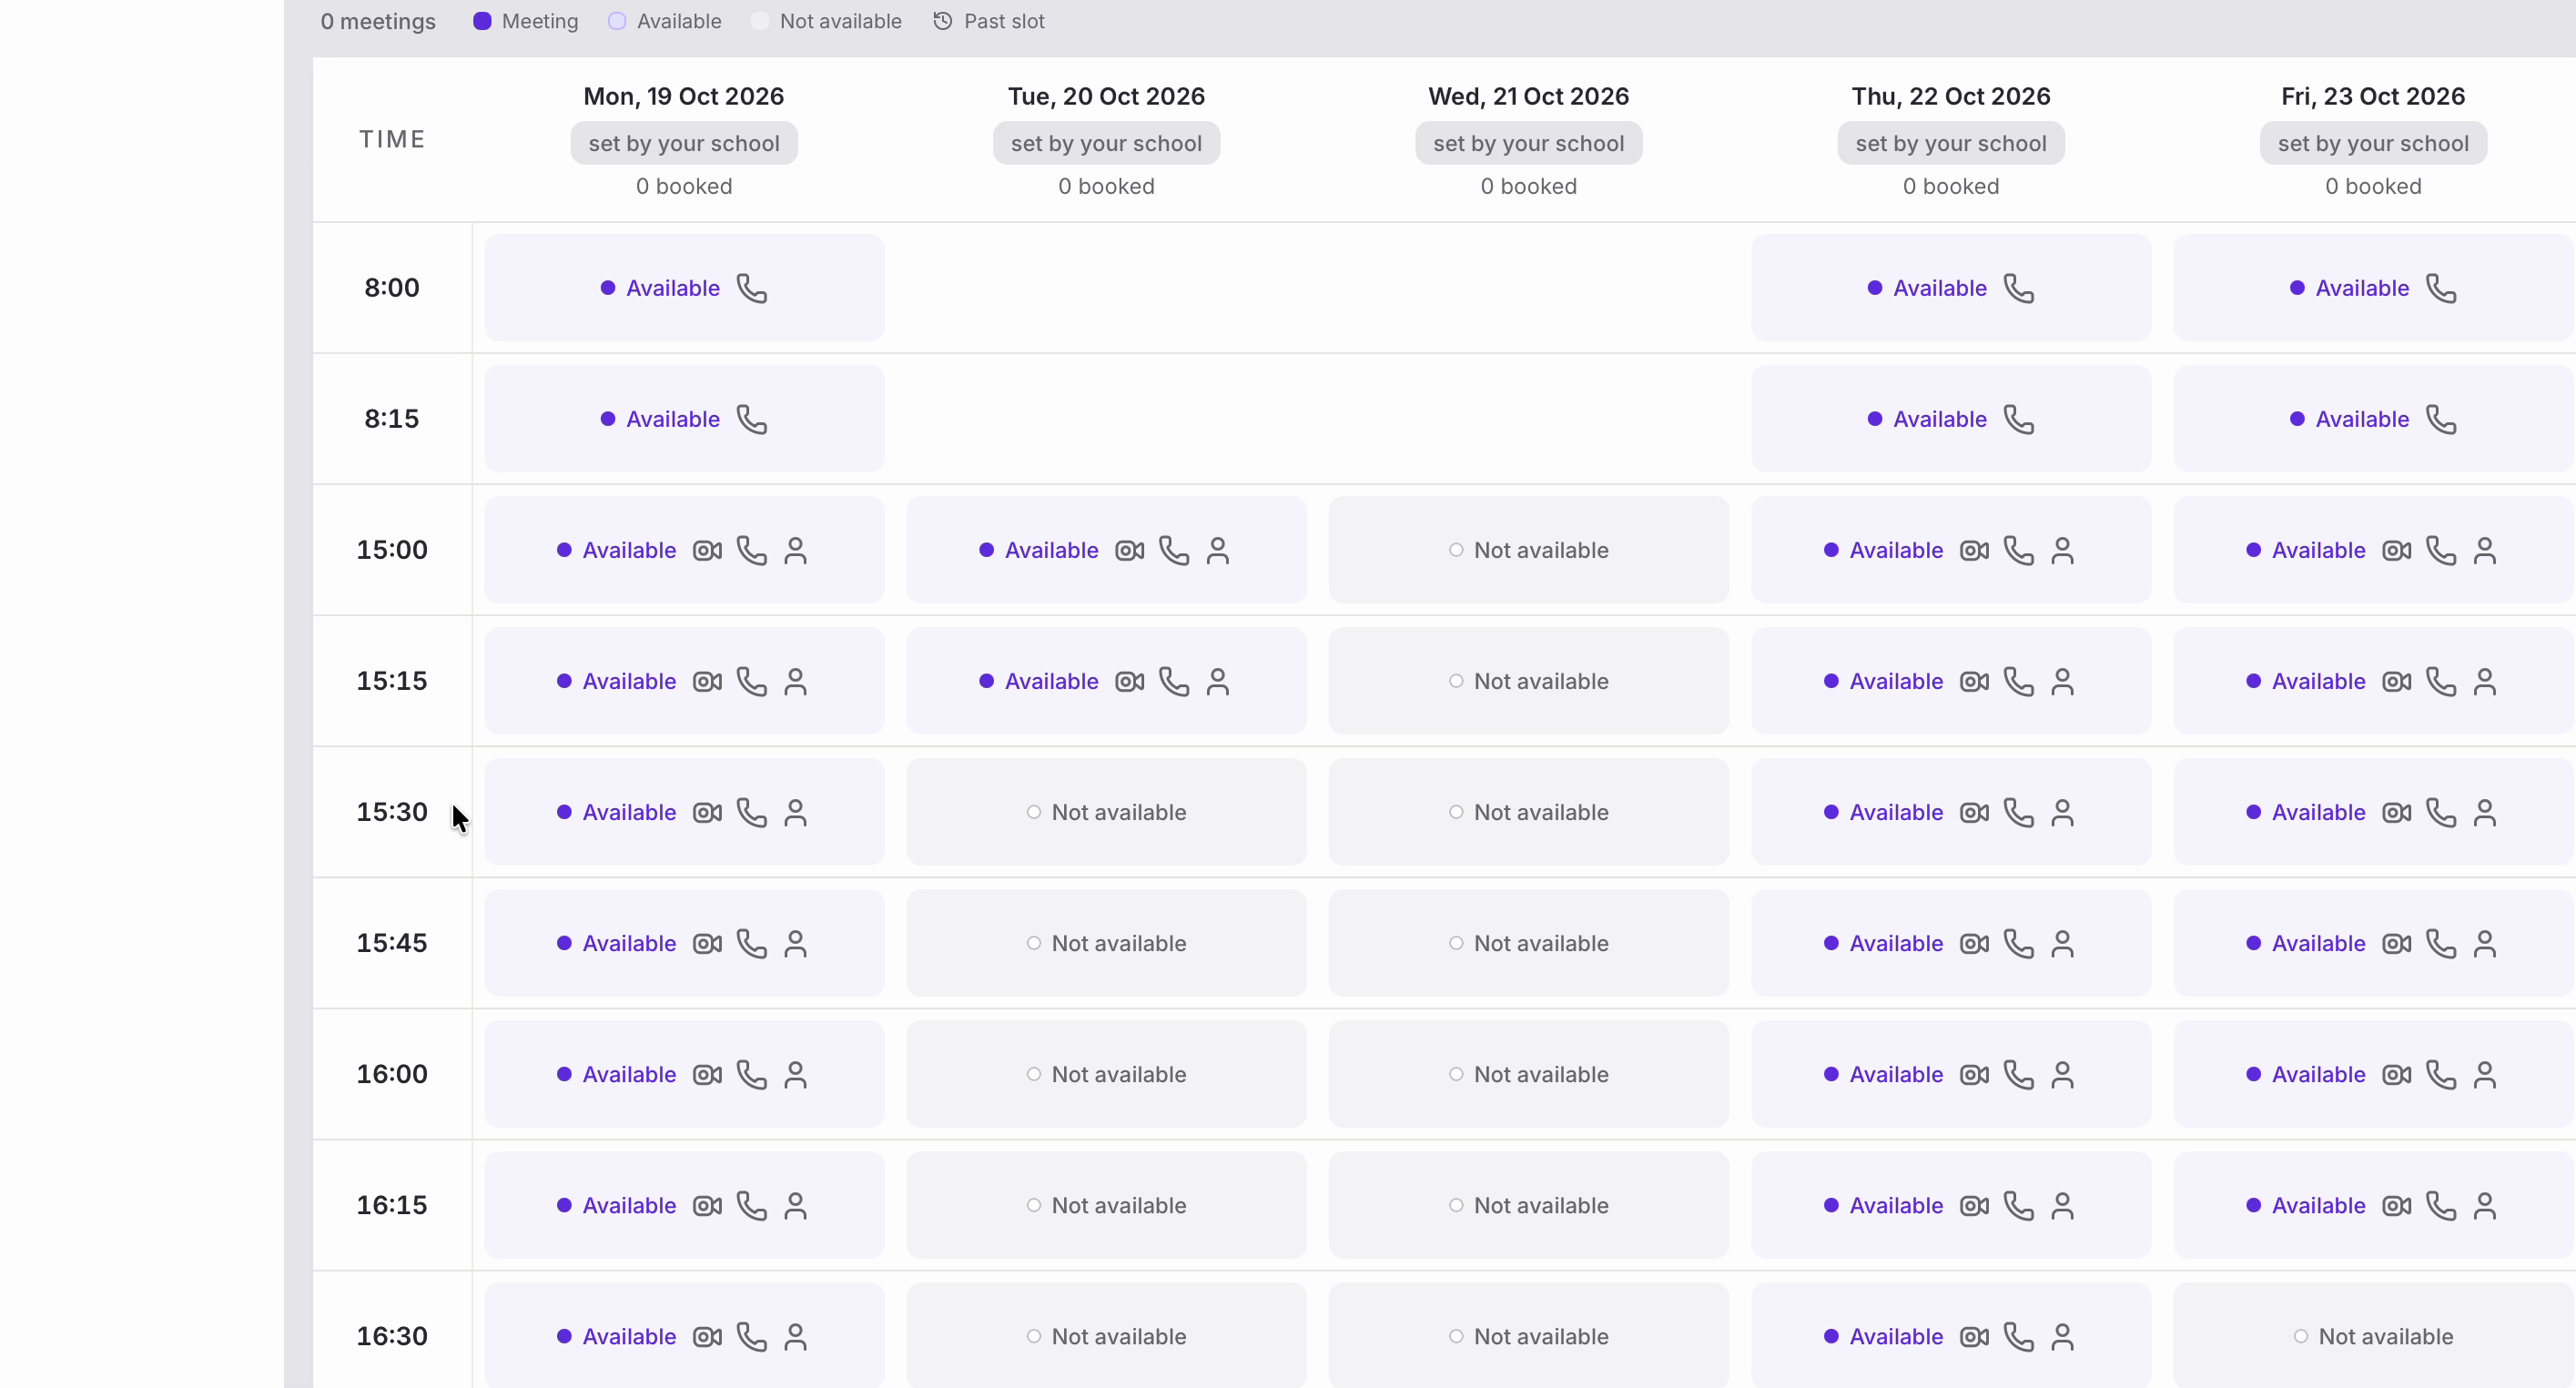This screenshot has height=1388, width=2576.
Task: Select the Wed, 21 Oct 2026 column header
Action: (1528, 96)
